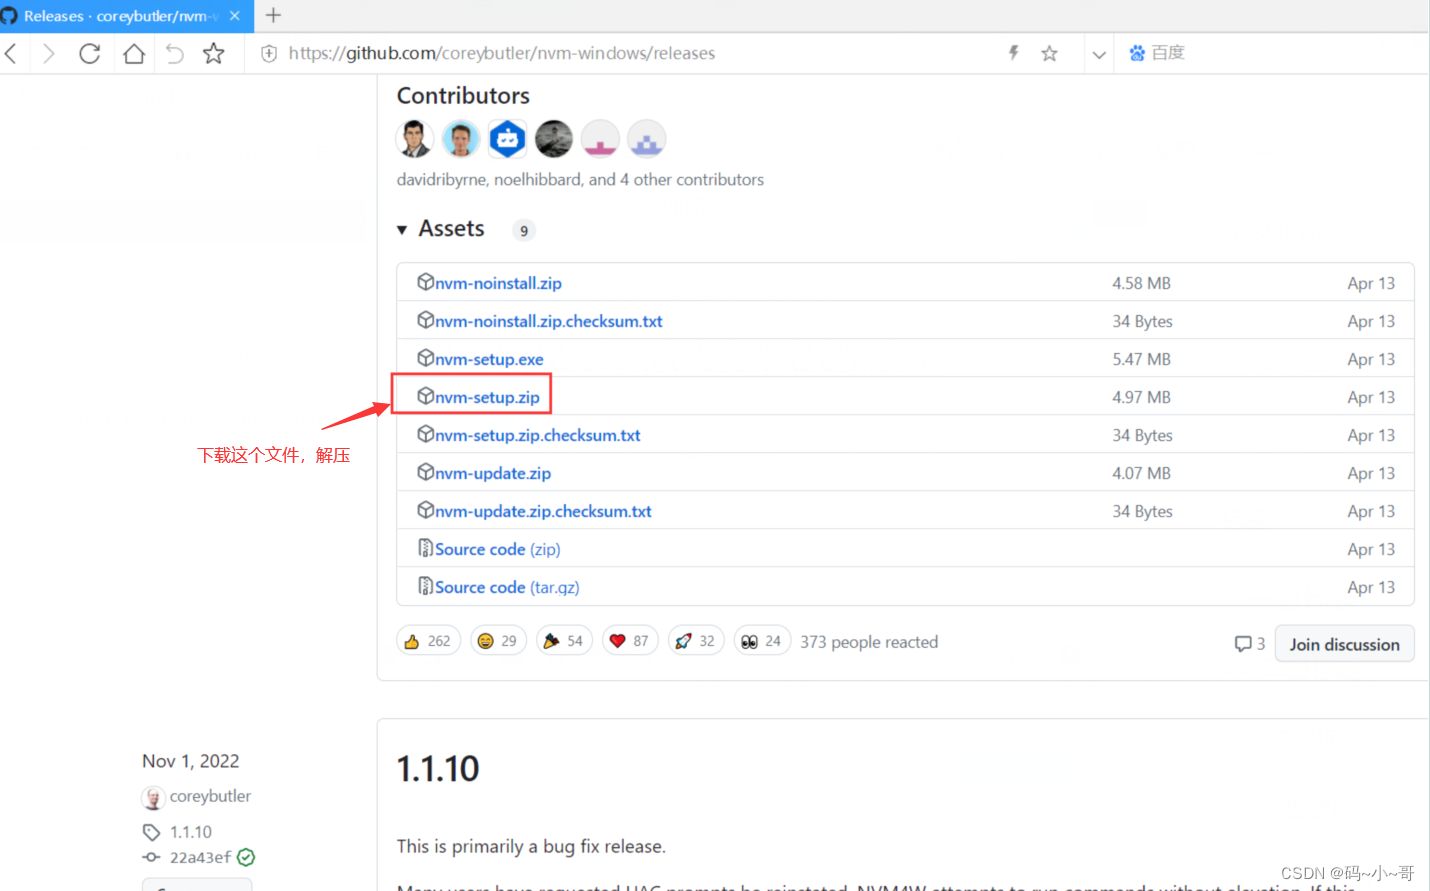This screenshot has height=891, width=1430.
Task: Click the green verified check icon
Action: coord(246,857)
